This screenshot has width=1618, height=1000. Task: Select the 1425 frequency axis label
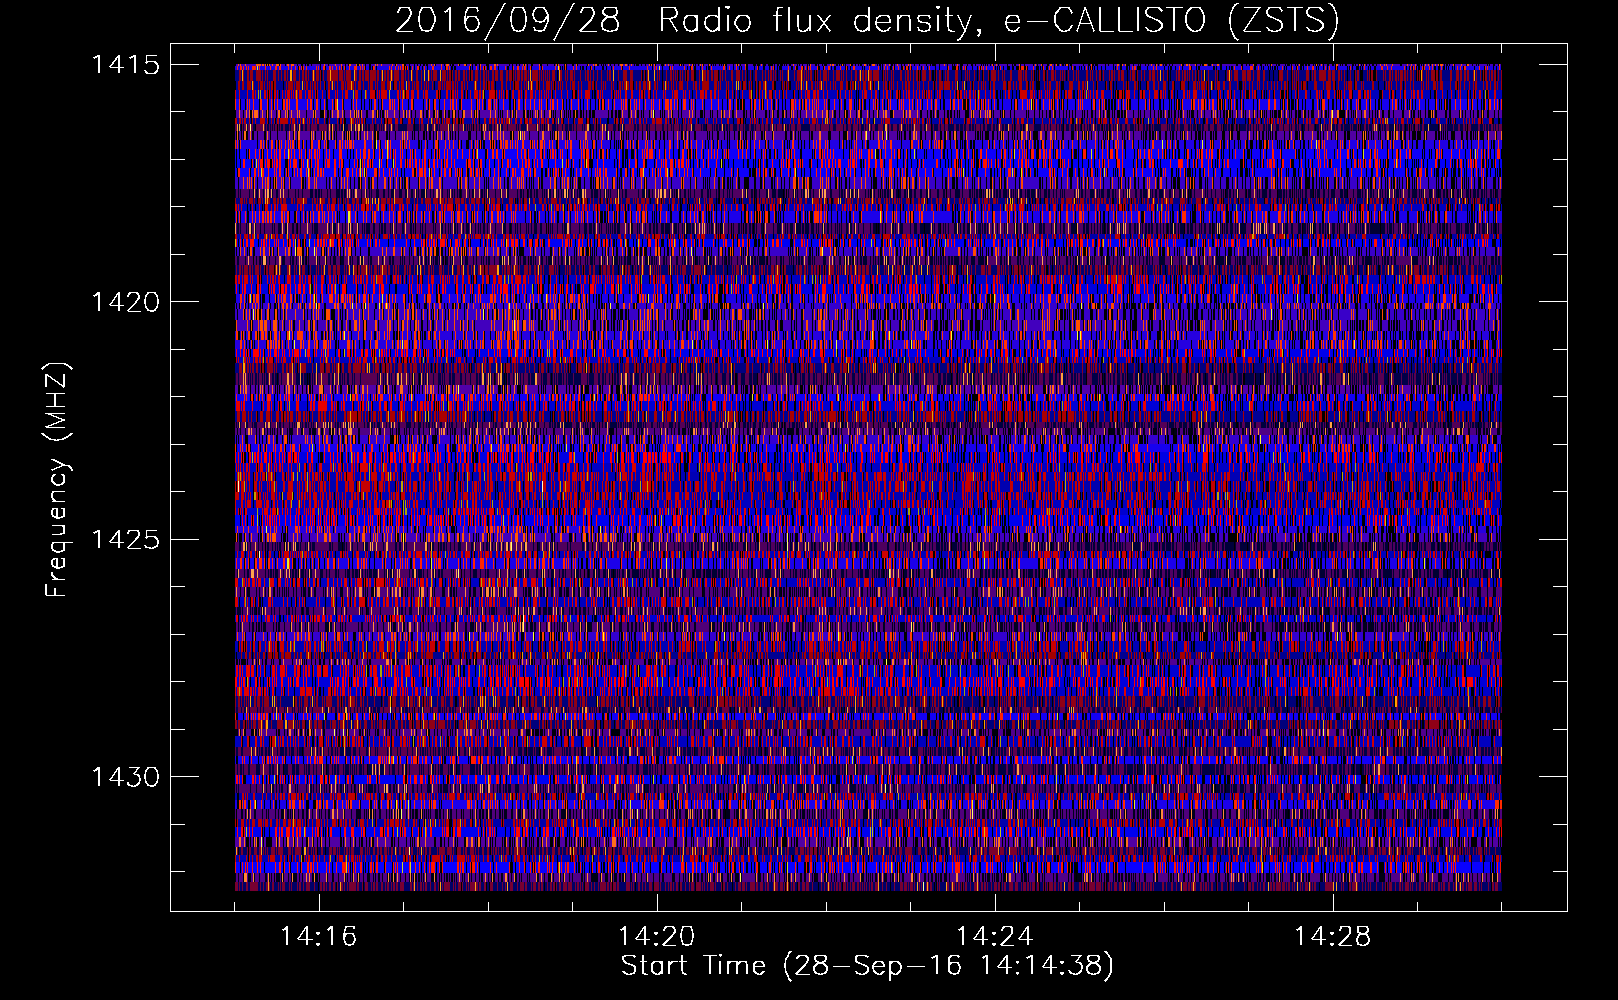click(125, 540)
